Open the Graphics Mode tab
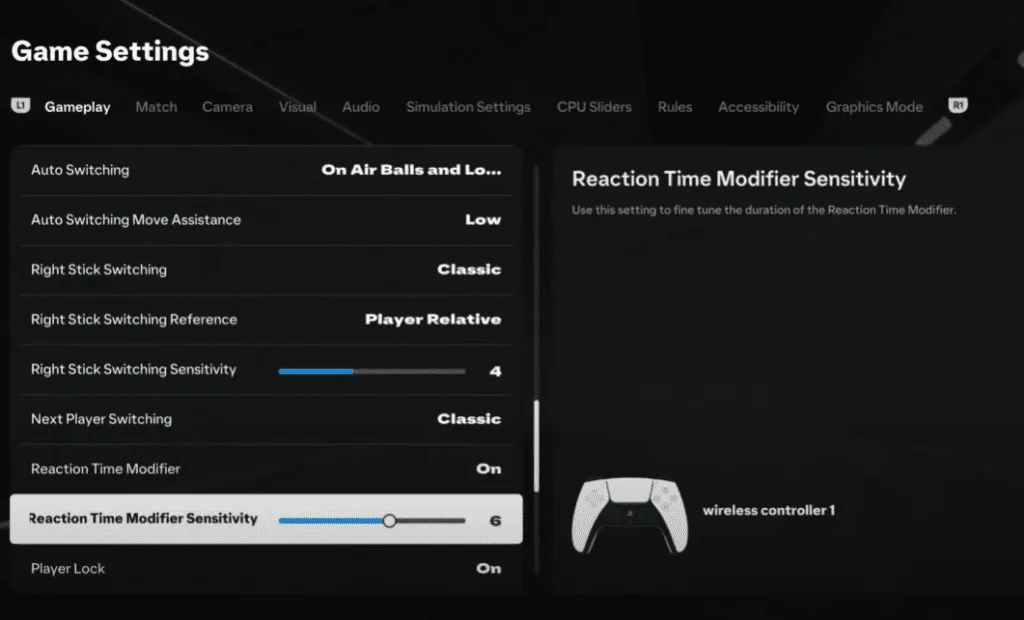 (874, 107)
